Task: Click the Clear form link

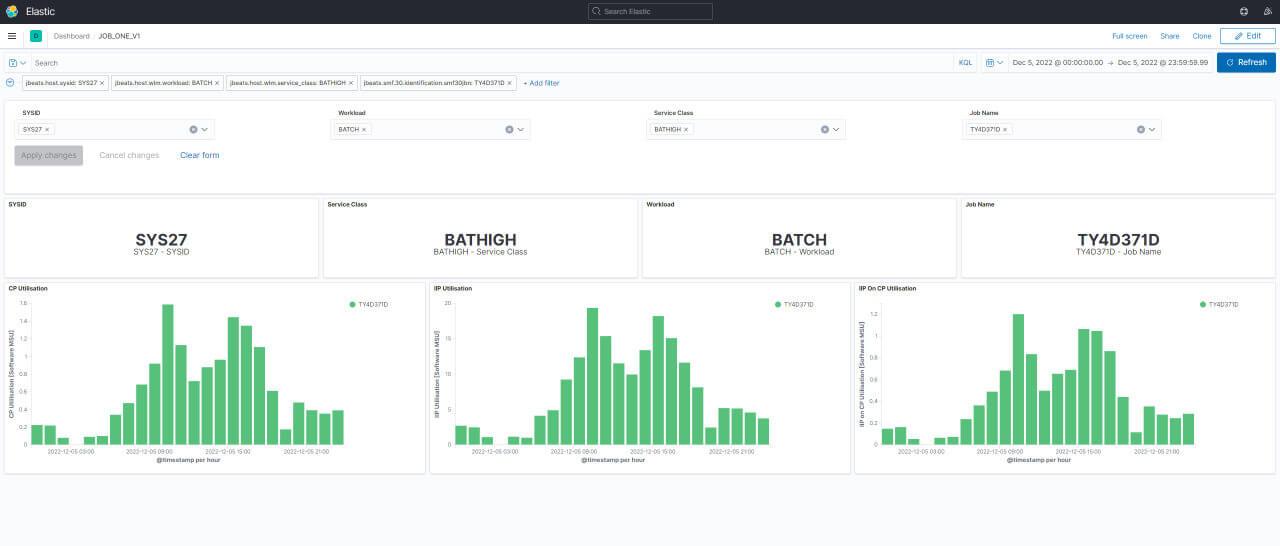Action: pos(199,155)
